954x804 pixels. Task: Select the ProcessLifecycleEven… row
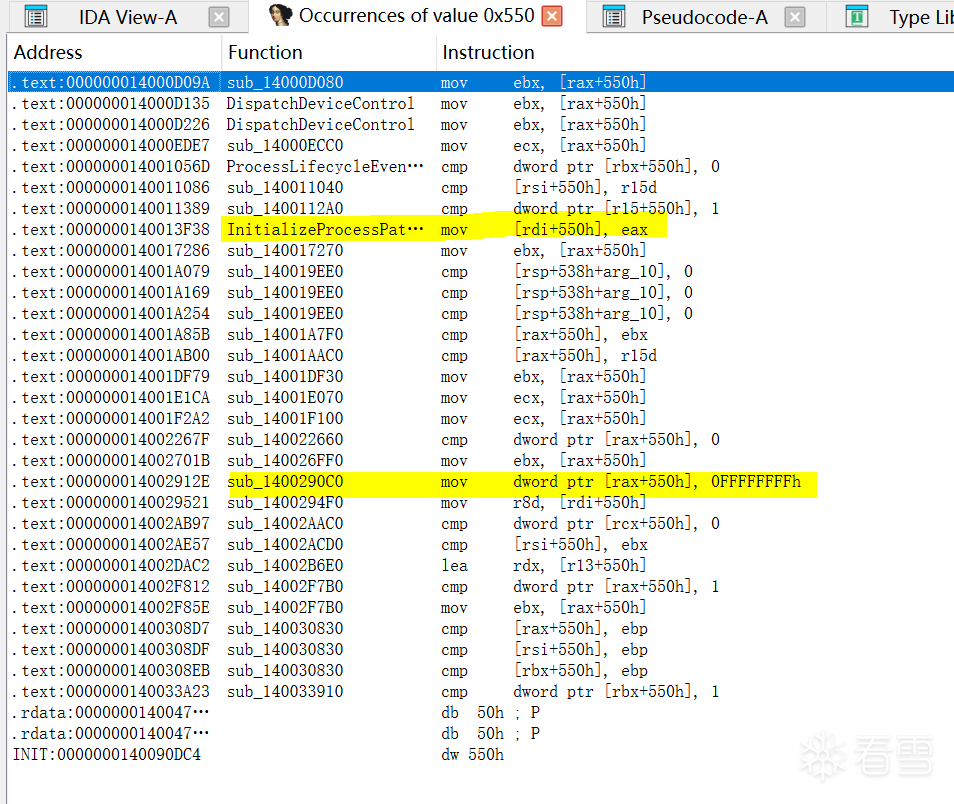pos(481,166)
